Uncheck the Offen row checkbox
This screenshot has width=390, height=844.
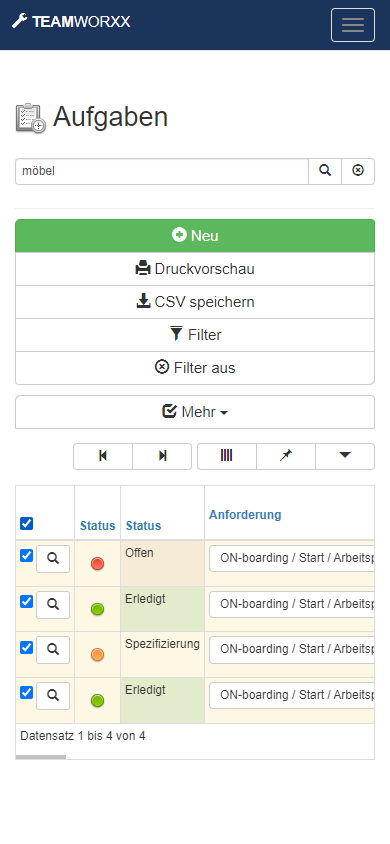(26, 555)
